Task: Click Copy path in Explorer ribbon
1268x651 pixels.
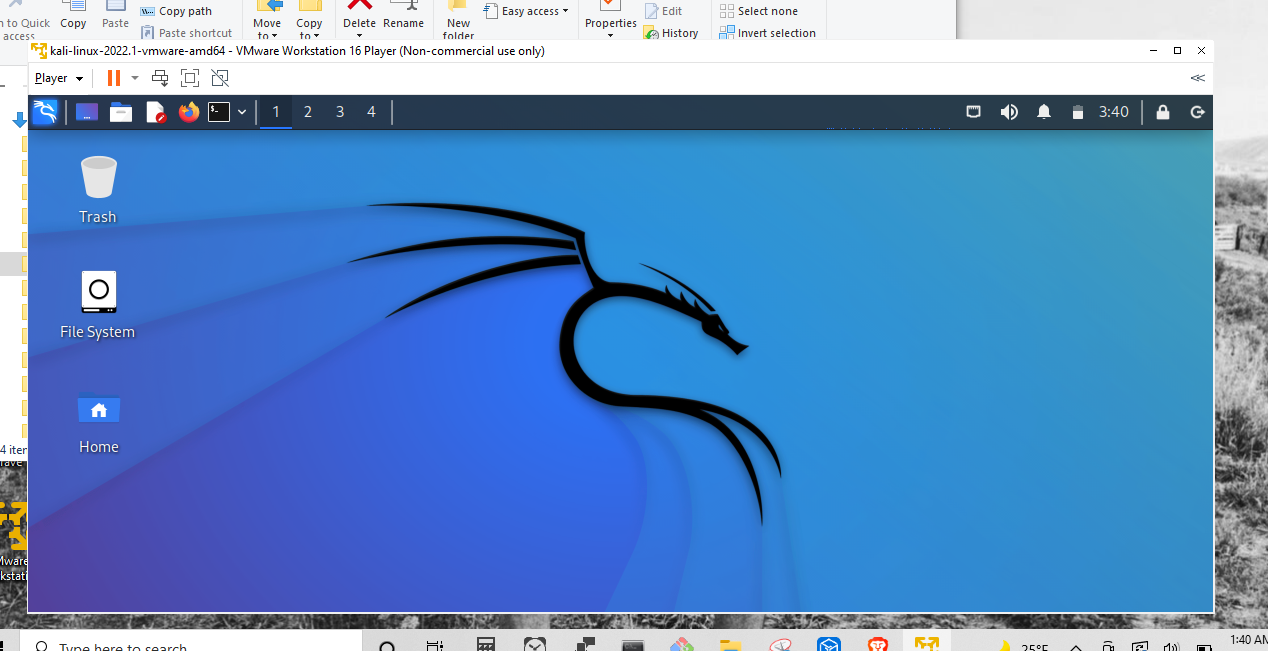Action: (x=176, y=11)
